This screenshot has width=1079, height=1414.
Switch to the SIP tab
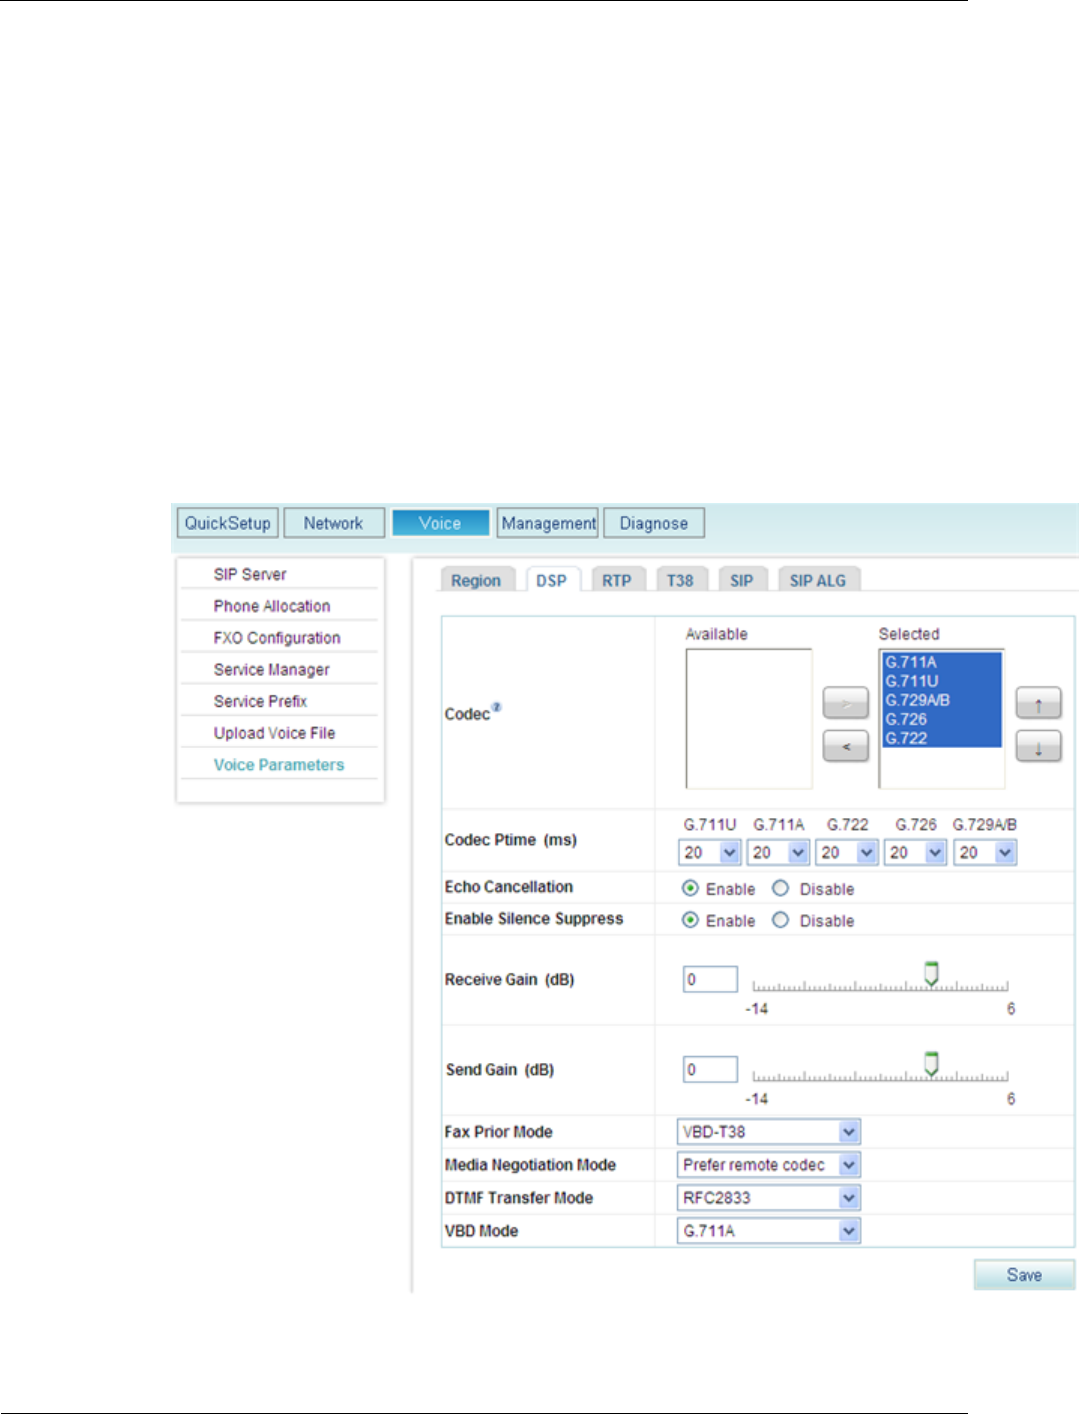coord(742,580)
